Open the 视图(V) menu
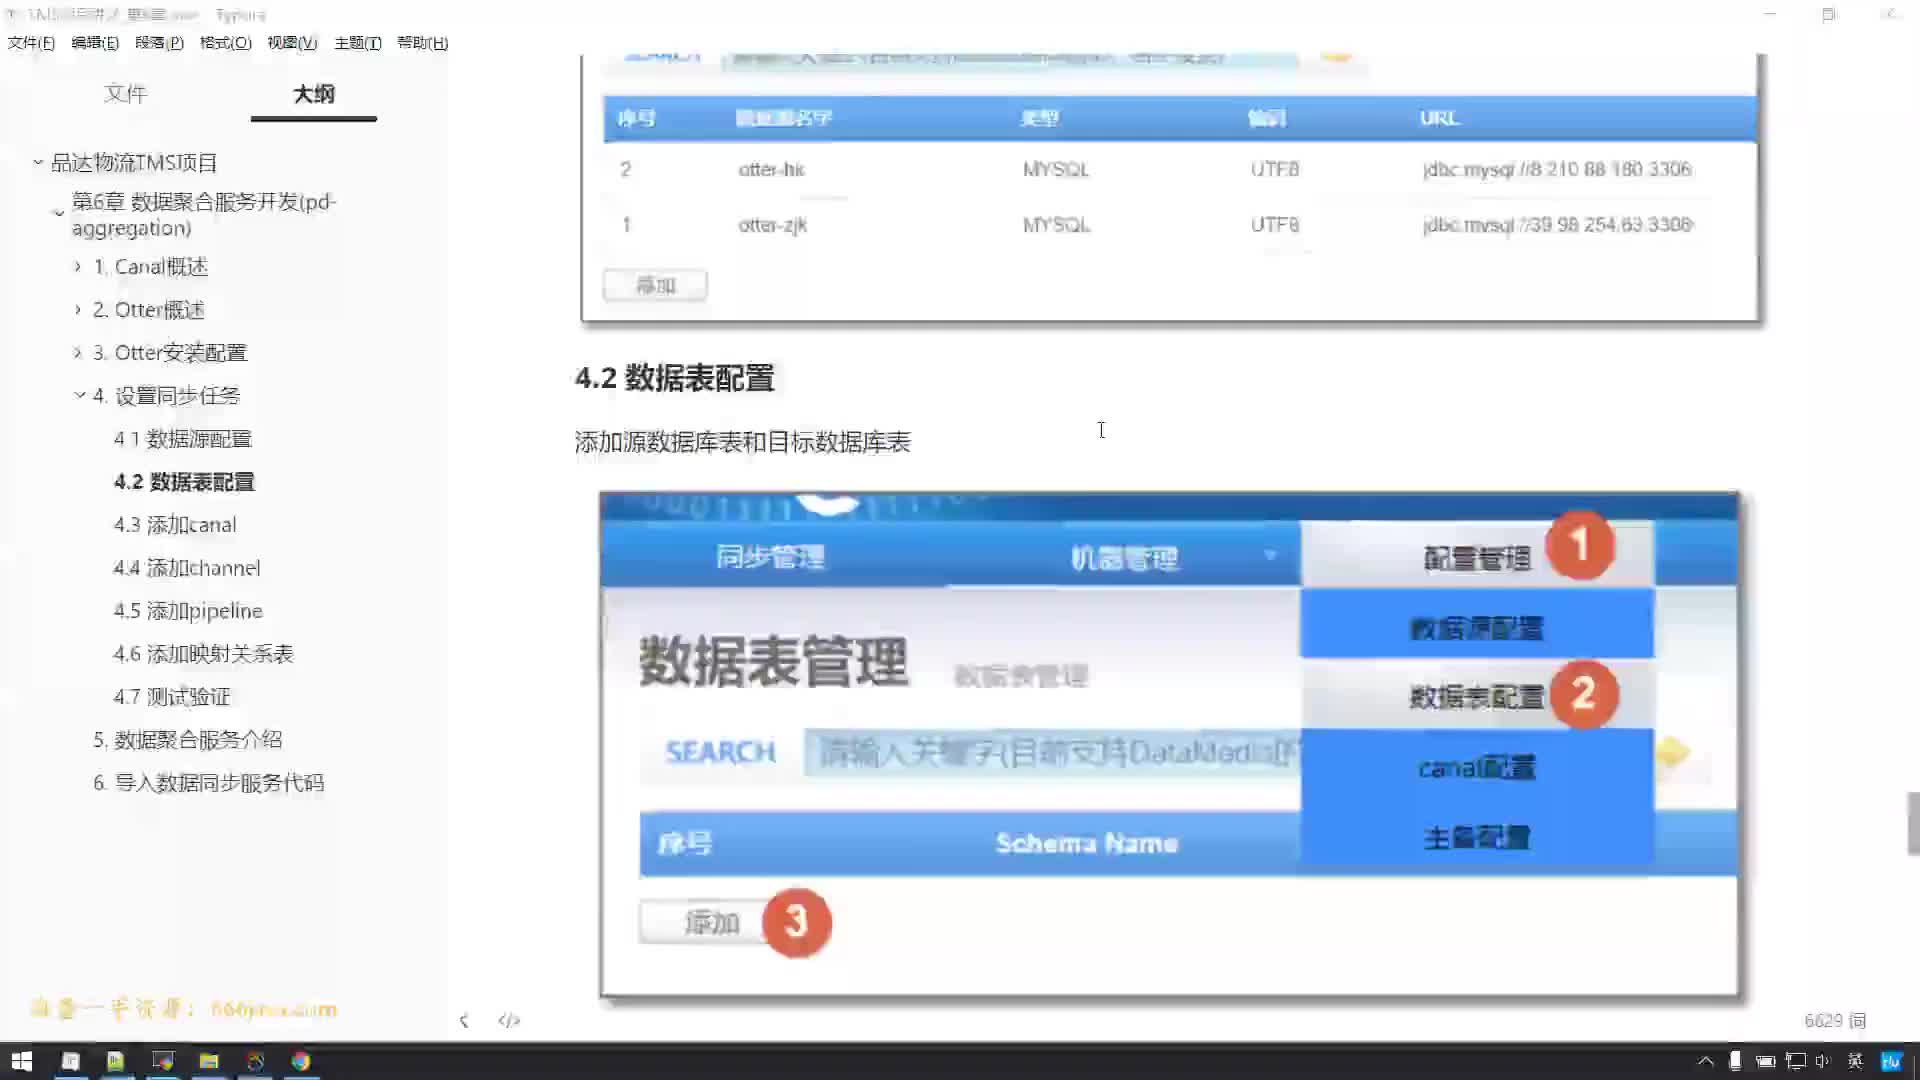Viewport: 1920px width, 1080px height. coord(292,43)
